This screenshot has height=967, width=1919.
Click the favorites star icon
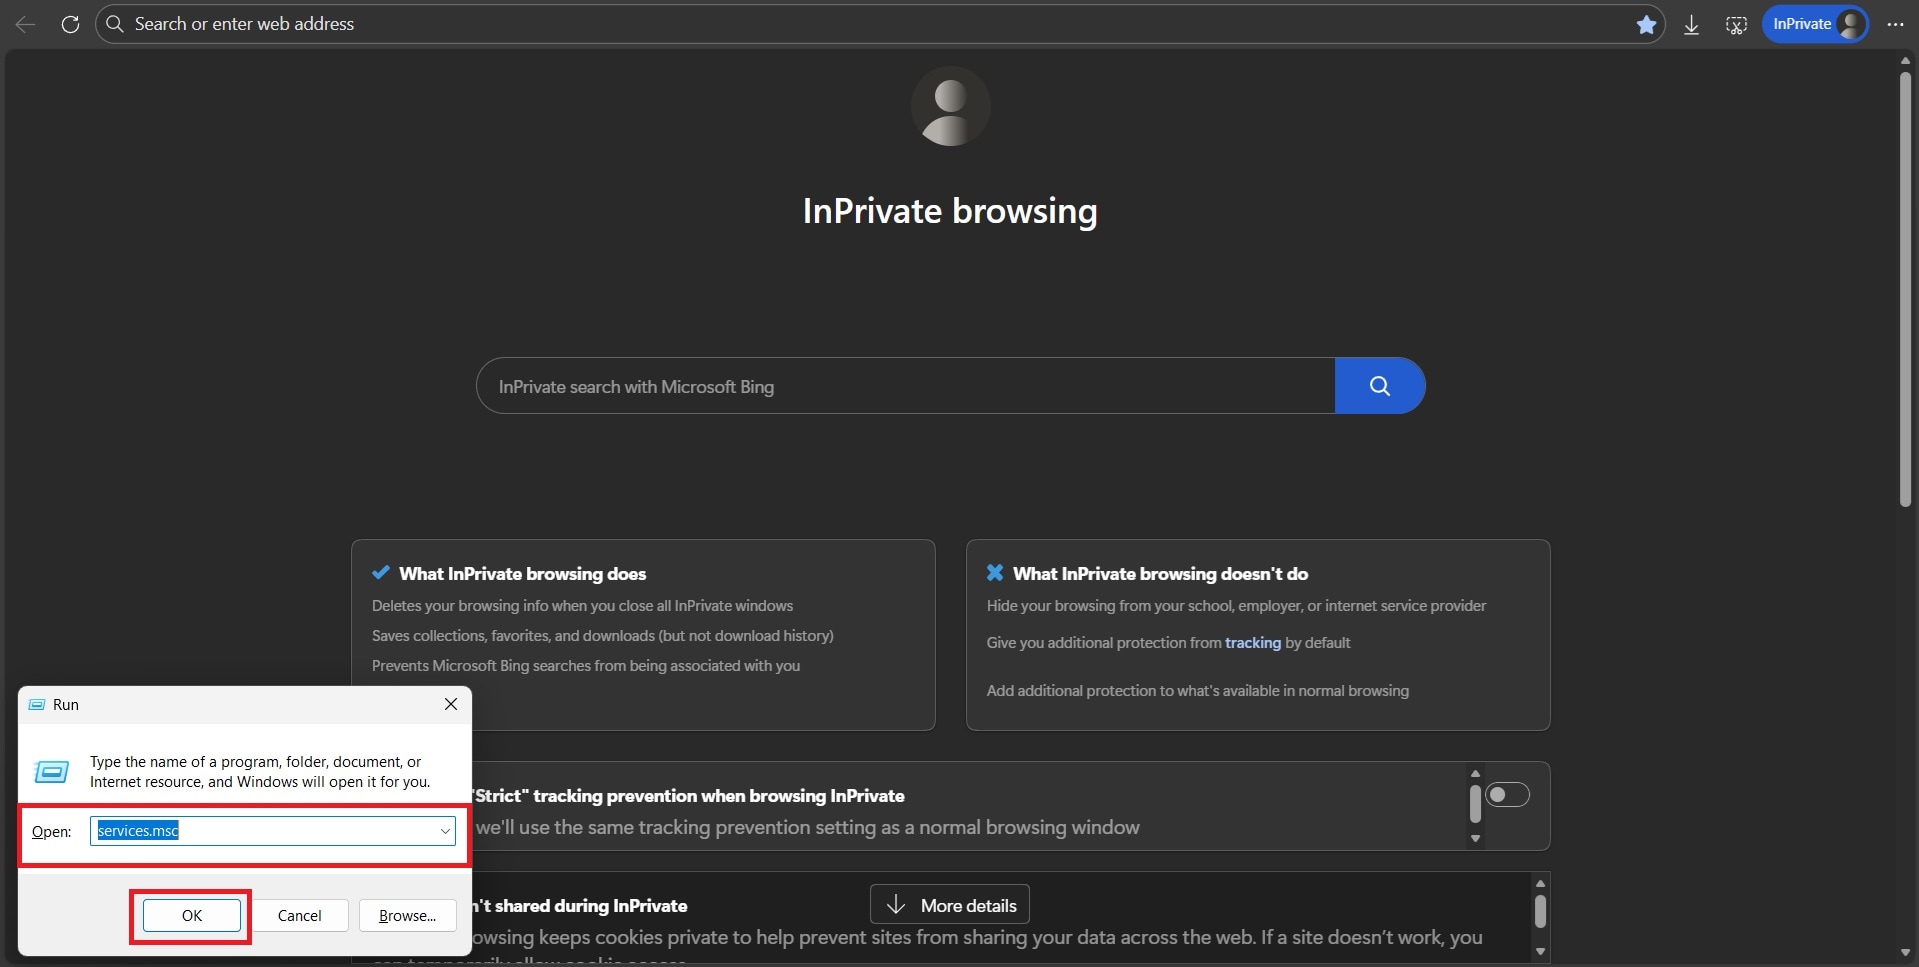click(1646, 25)
